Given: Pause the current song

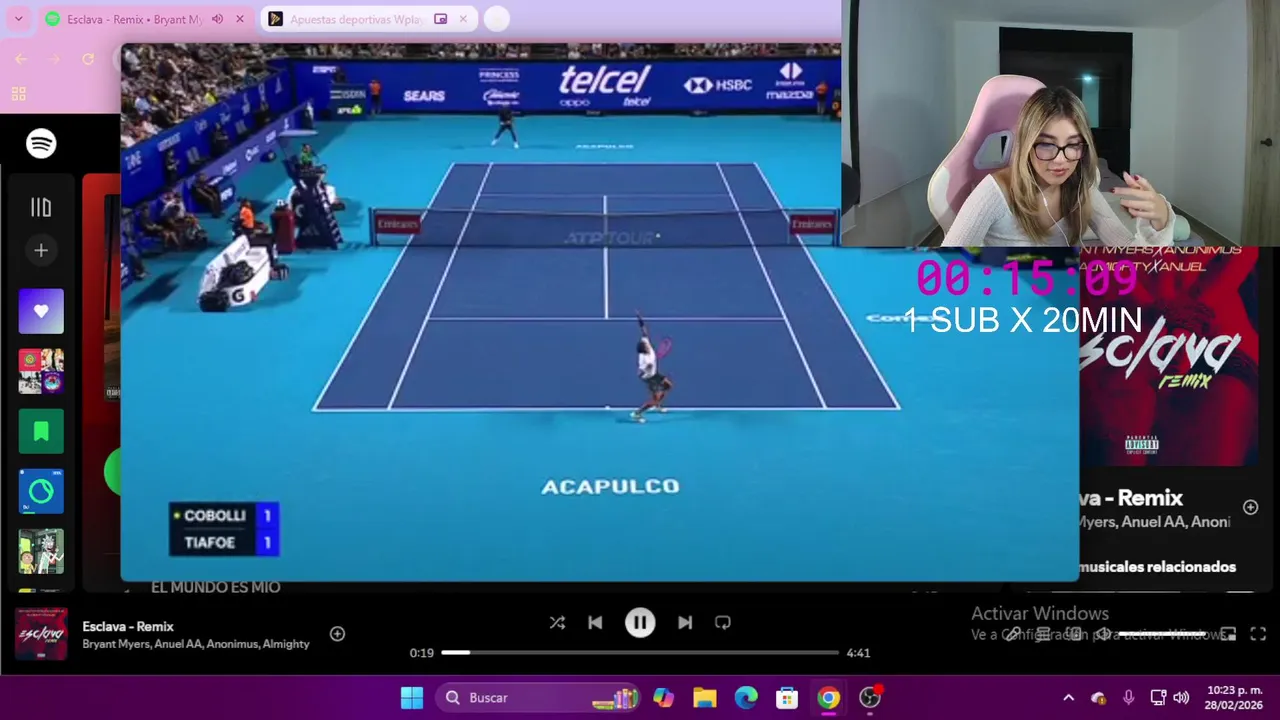Looking at the screenshot, I should click(640, 622).
